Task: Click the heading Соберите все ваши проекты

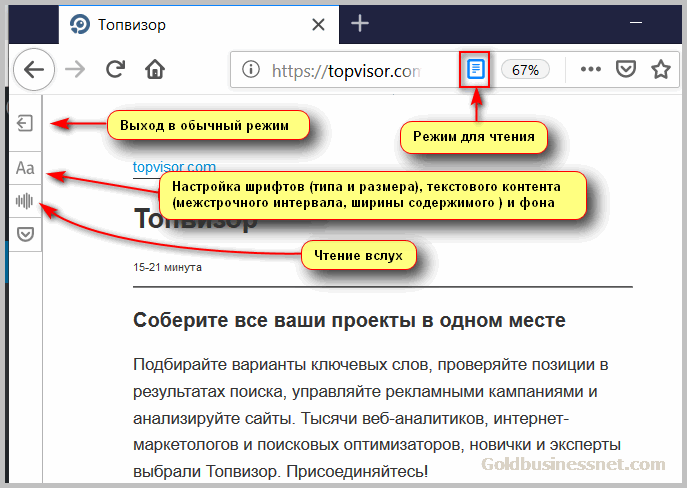Action: [x=349, y=320]
